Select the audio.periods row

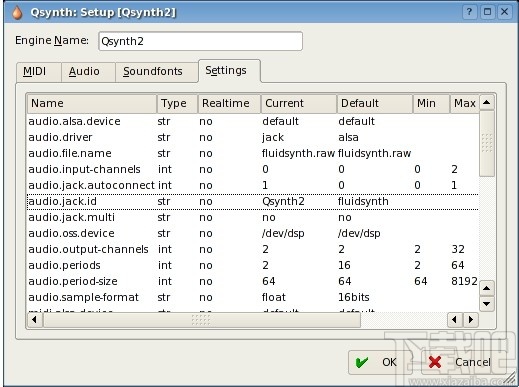pyautogui.click(x=253, y=265)
